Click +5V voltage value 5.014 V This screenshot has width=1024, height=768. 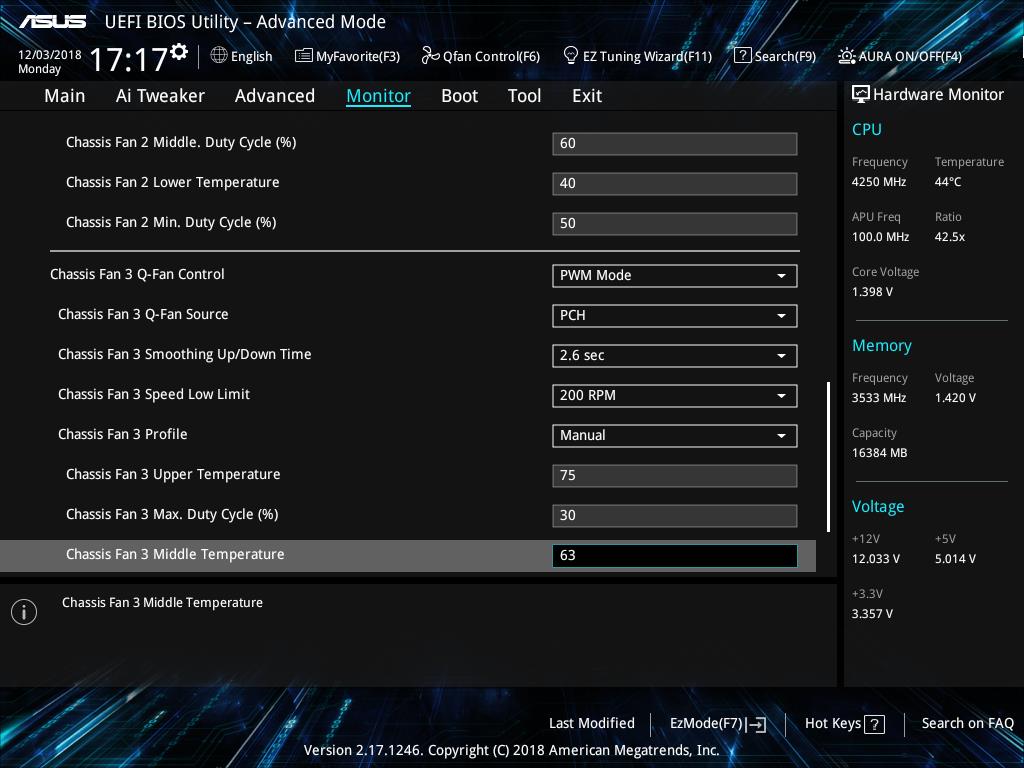coord(955,559)
